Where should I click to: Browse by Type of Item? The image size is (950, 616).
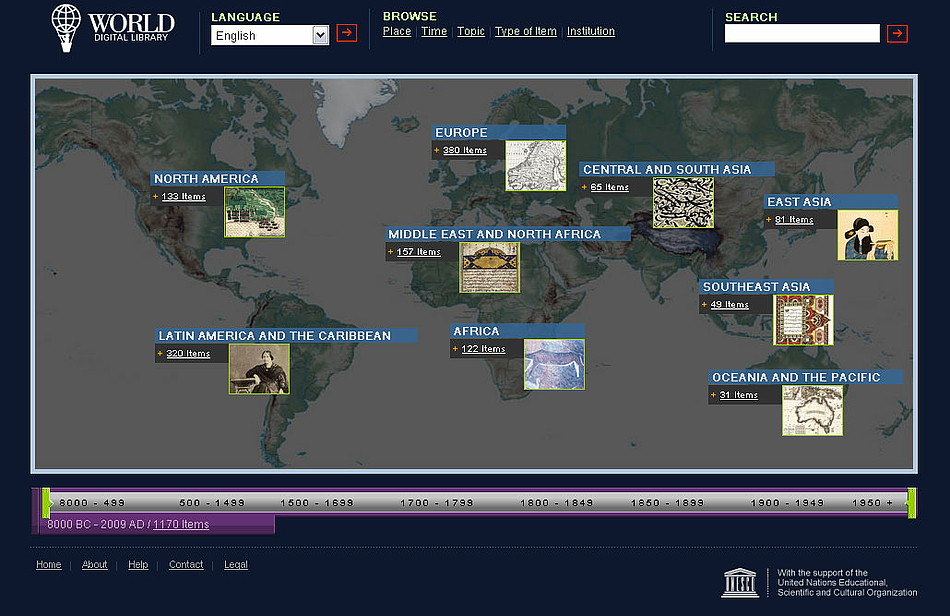(526, 31)
